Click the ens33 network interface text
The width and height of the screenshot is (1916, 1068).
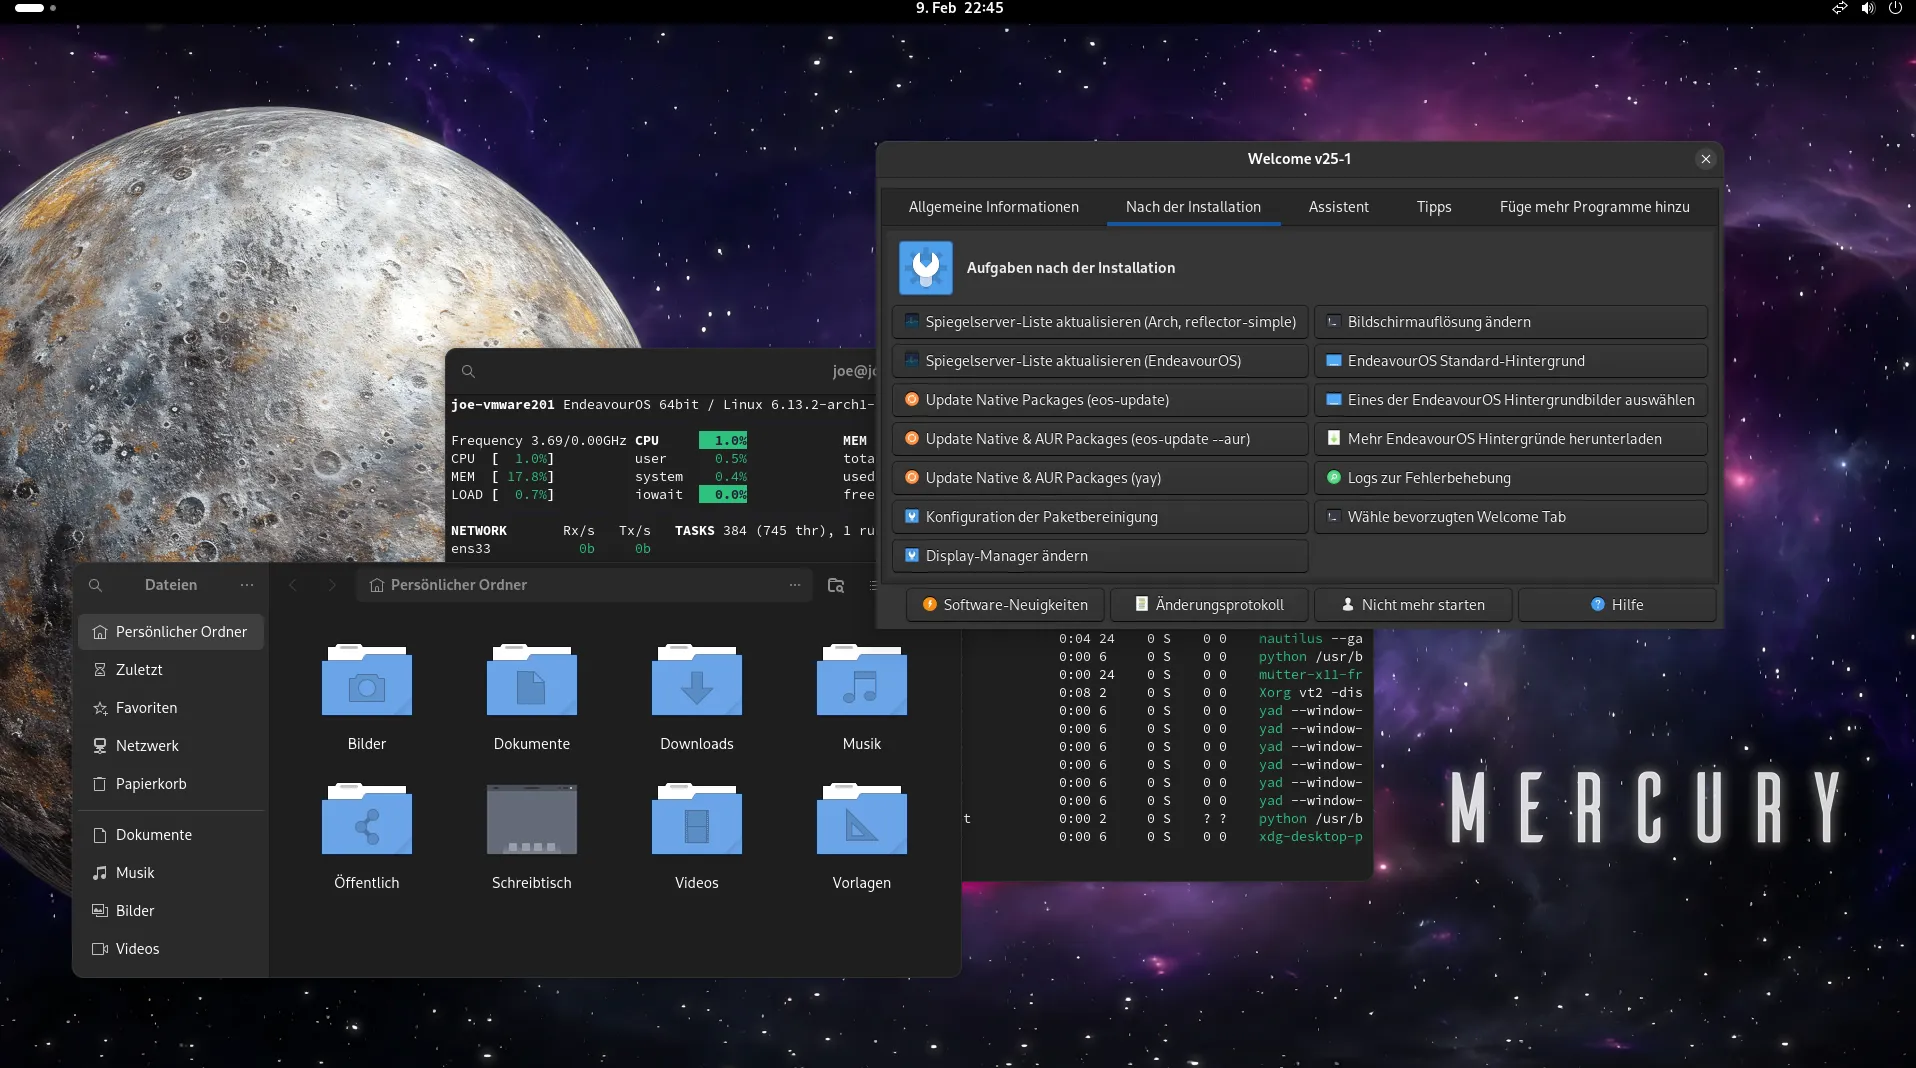[x=470, y=549]
